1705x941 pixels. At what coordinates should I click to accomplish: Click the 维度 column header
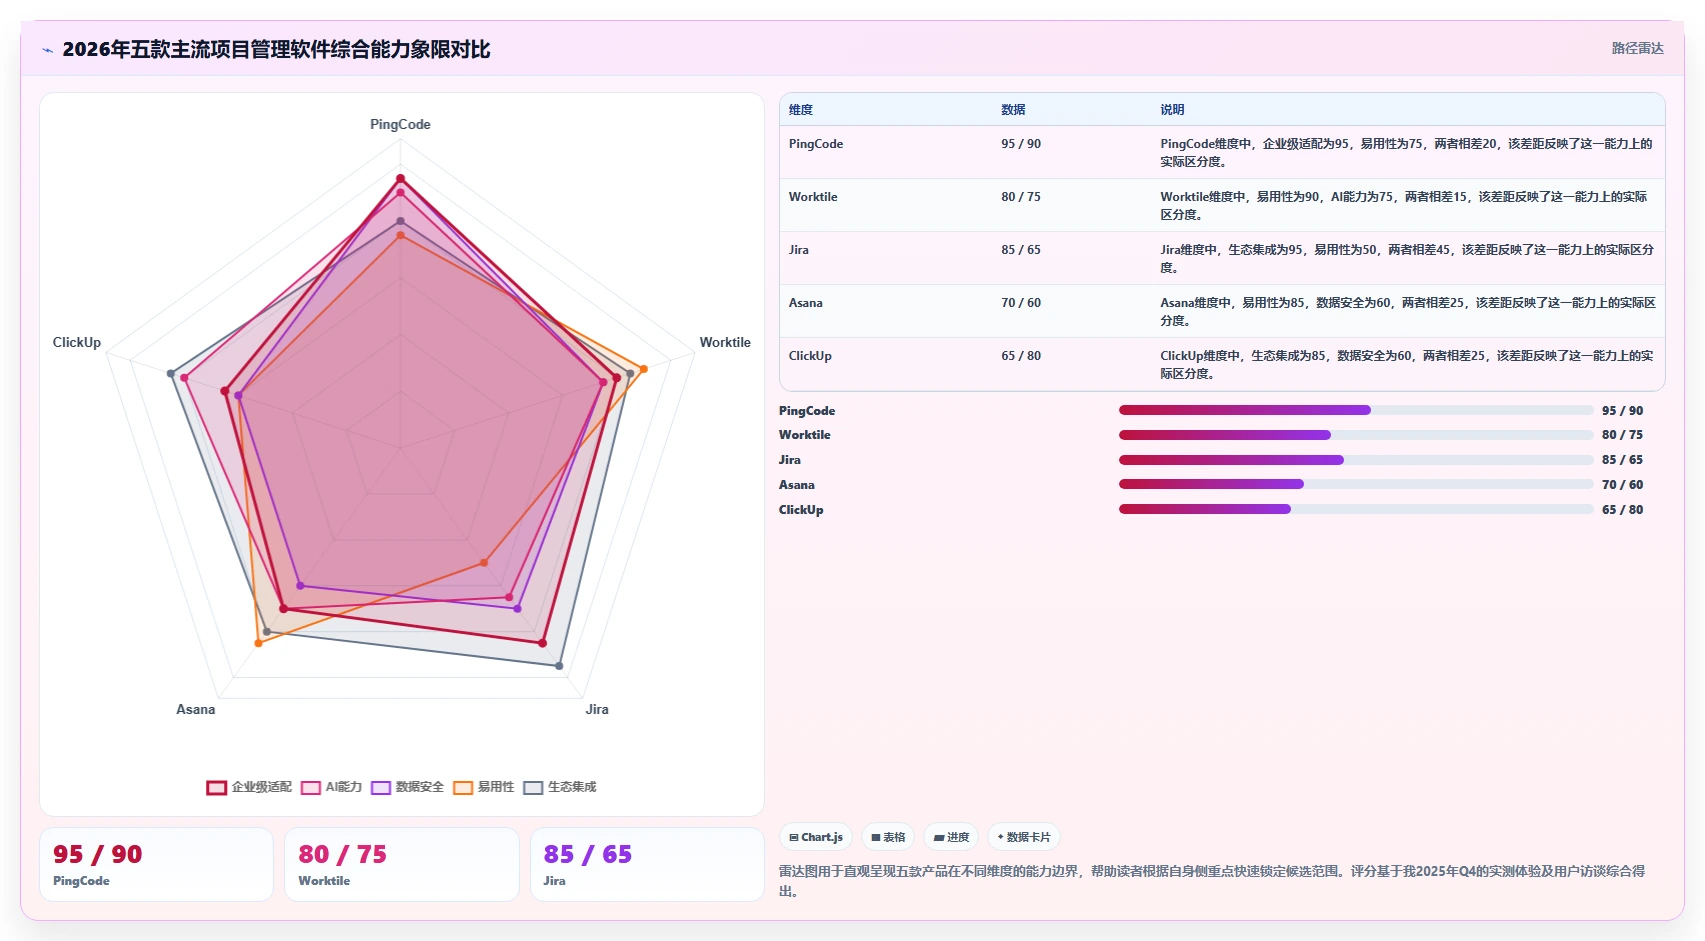tap(801, 110)
